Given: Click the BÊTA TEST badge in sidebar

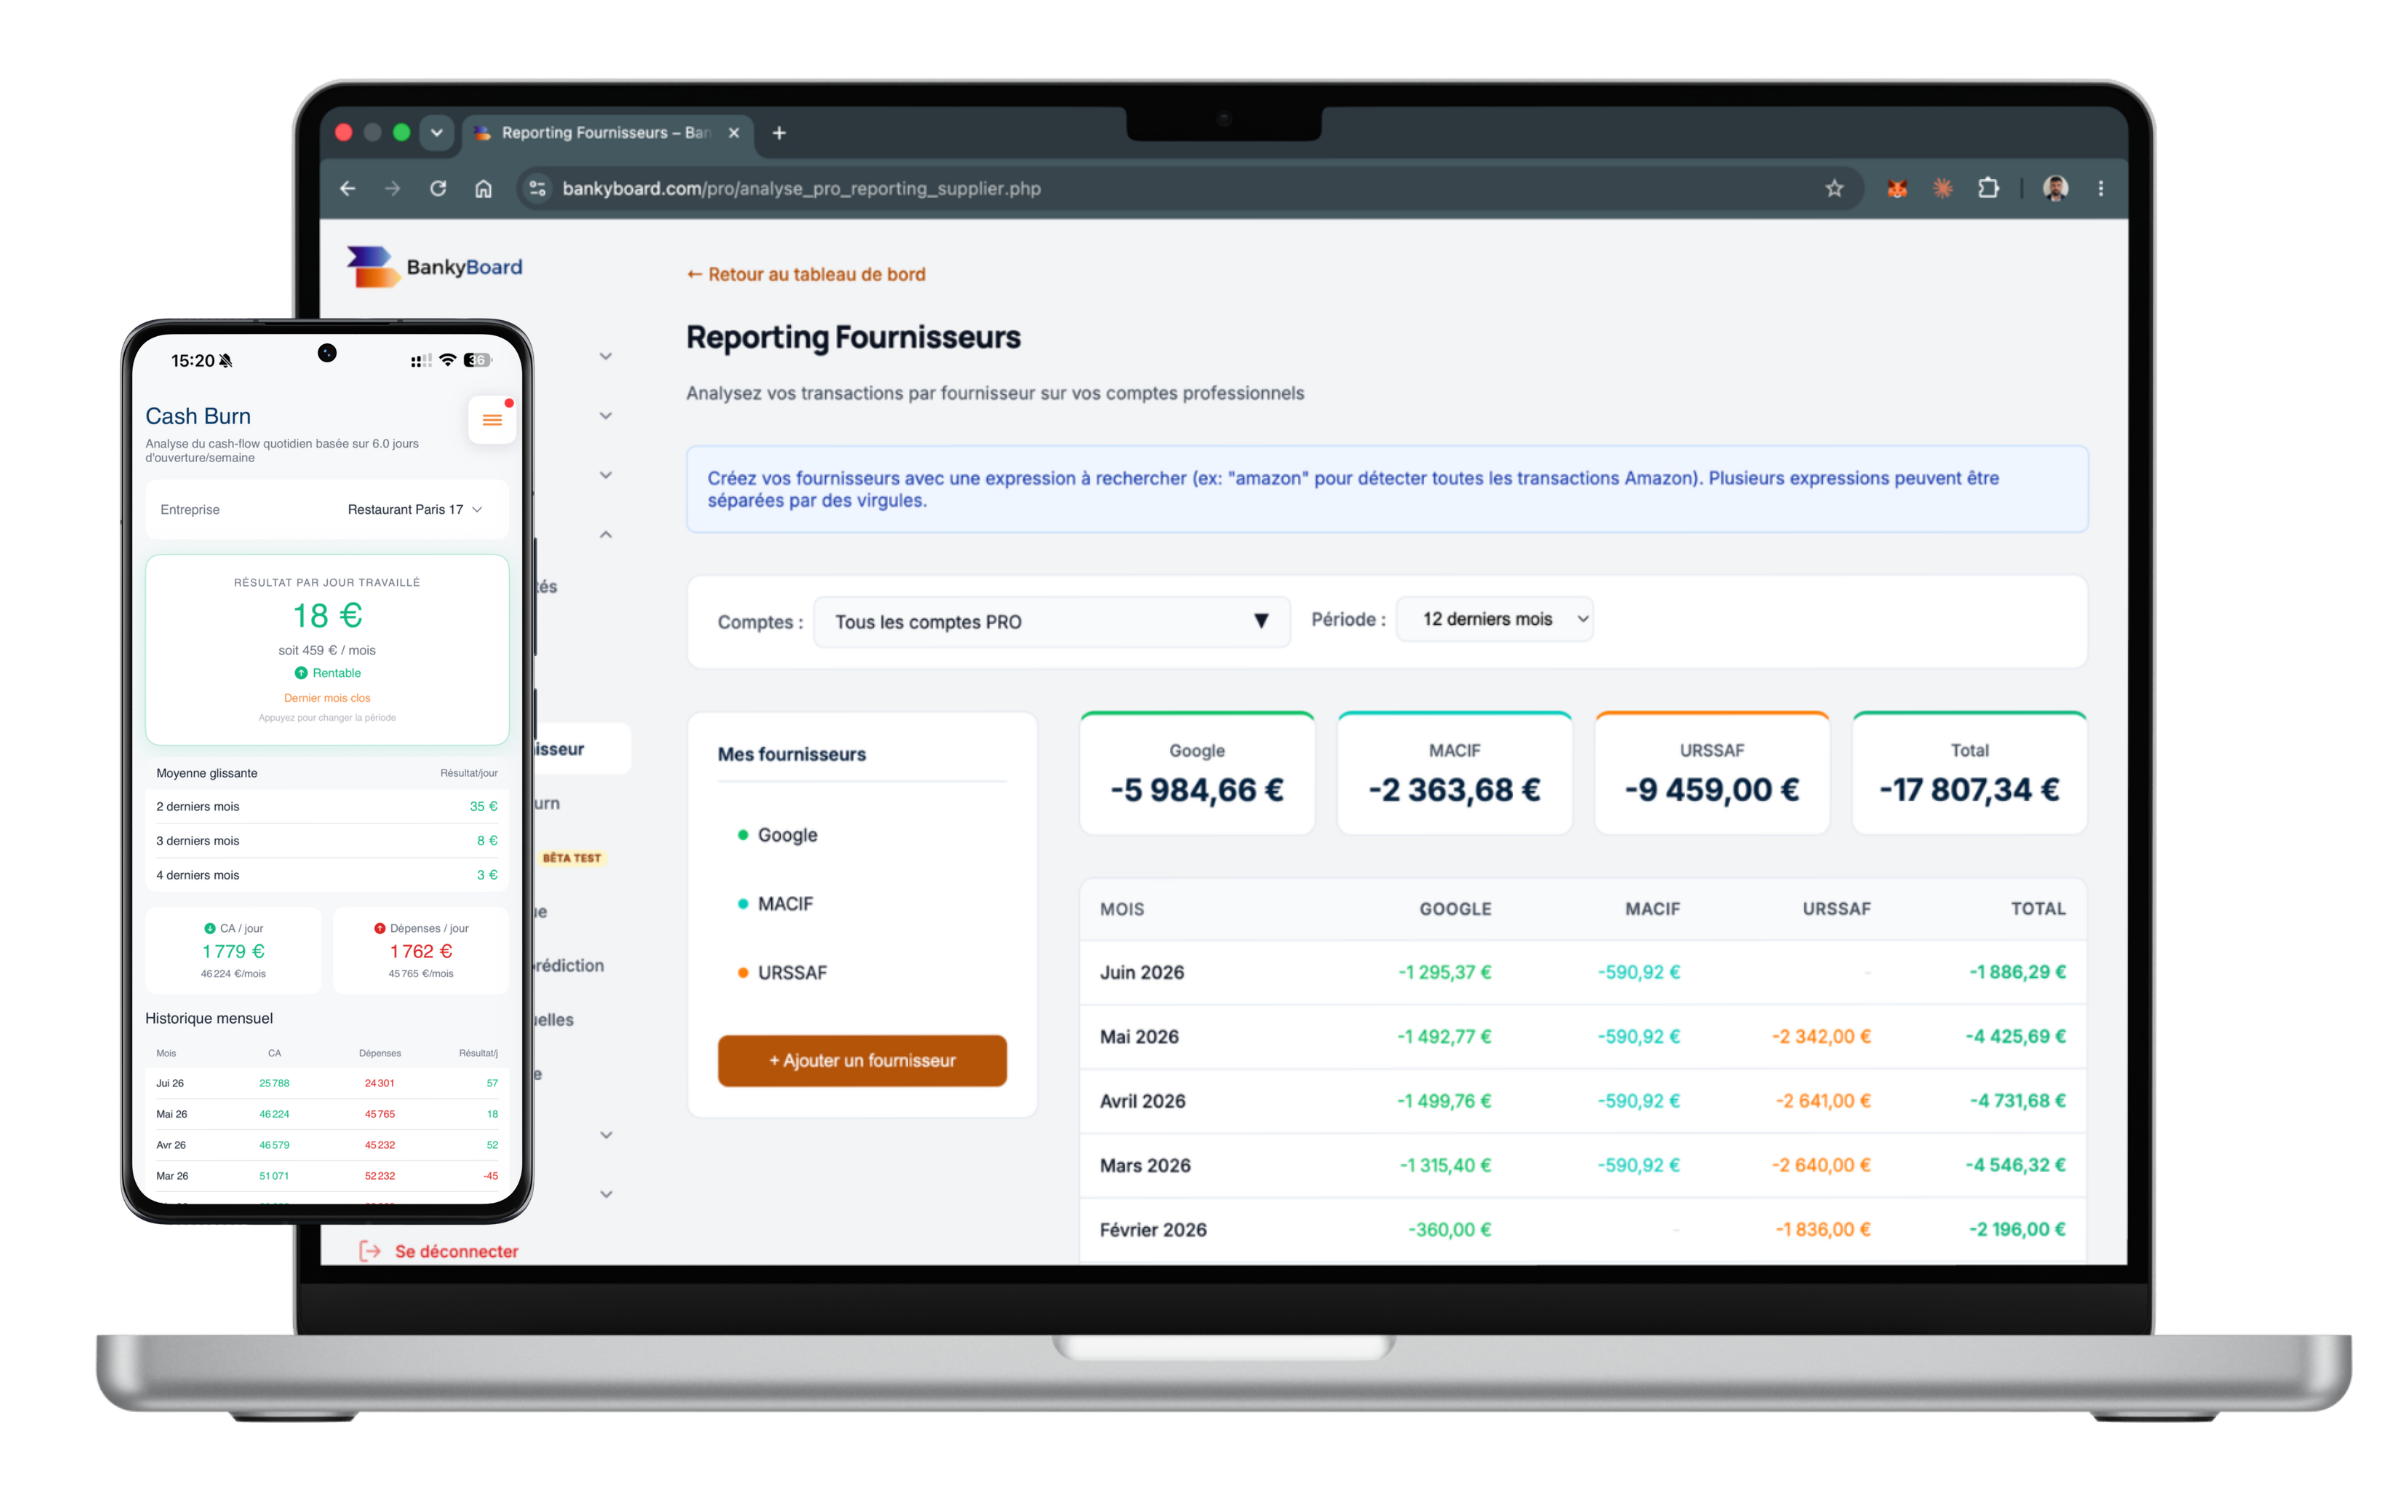Looking at the screenshot, I should (572, 858).
